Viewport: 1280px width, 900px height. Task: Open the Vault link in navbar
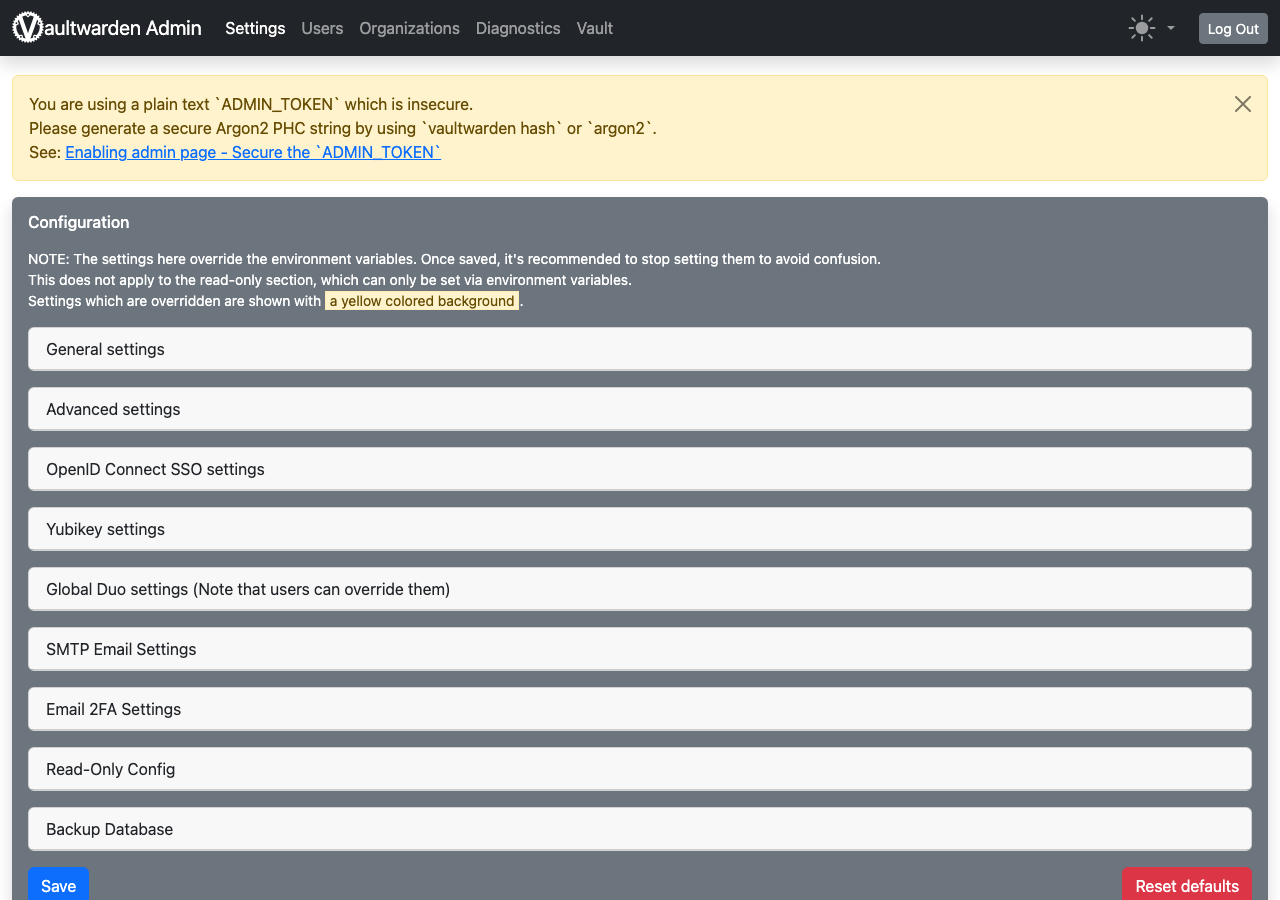point(595,28)
